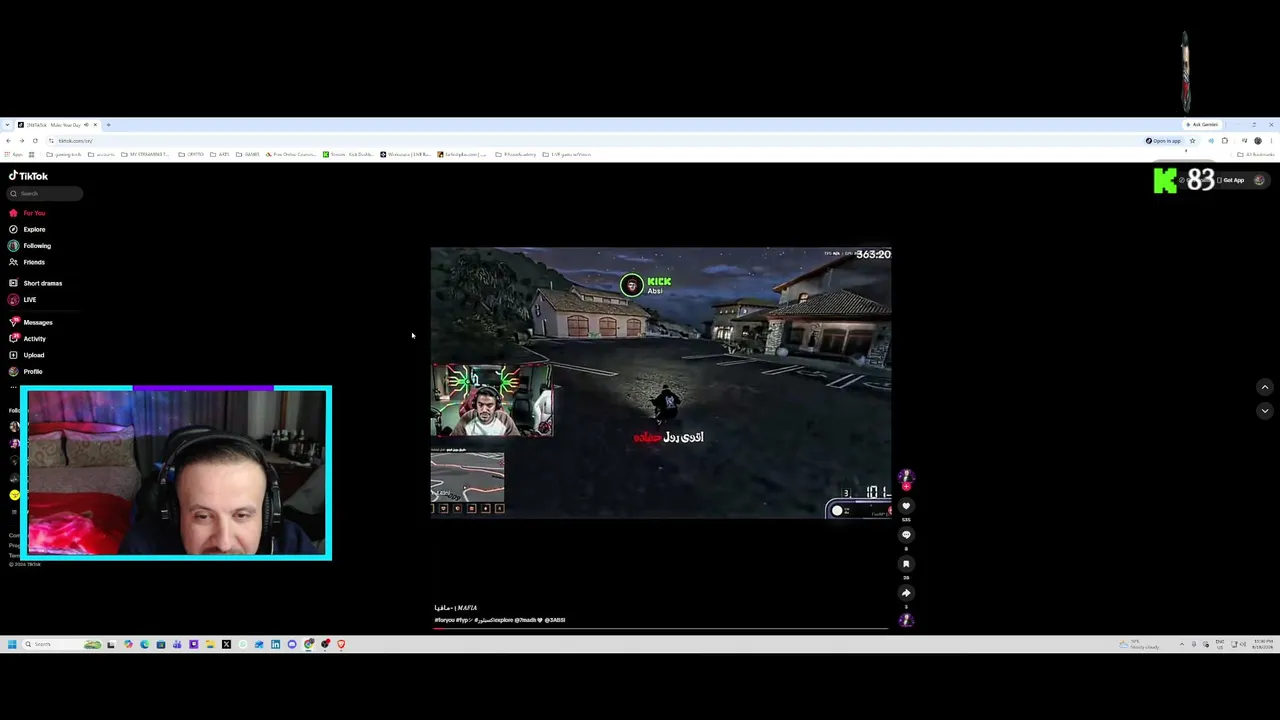Expand the gaming tools bookmark folder
The height and width of the screenshot is (720, 1280).
(65, 155)
